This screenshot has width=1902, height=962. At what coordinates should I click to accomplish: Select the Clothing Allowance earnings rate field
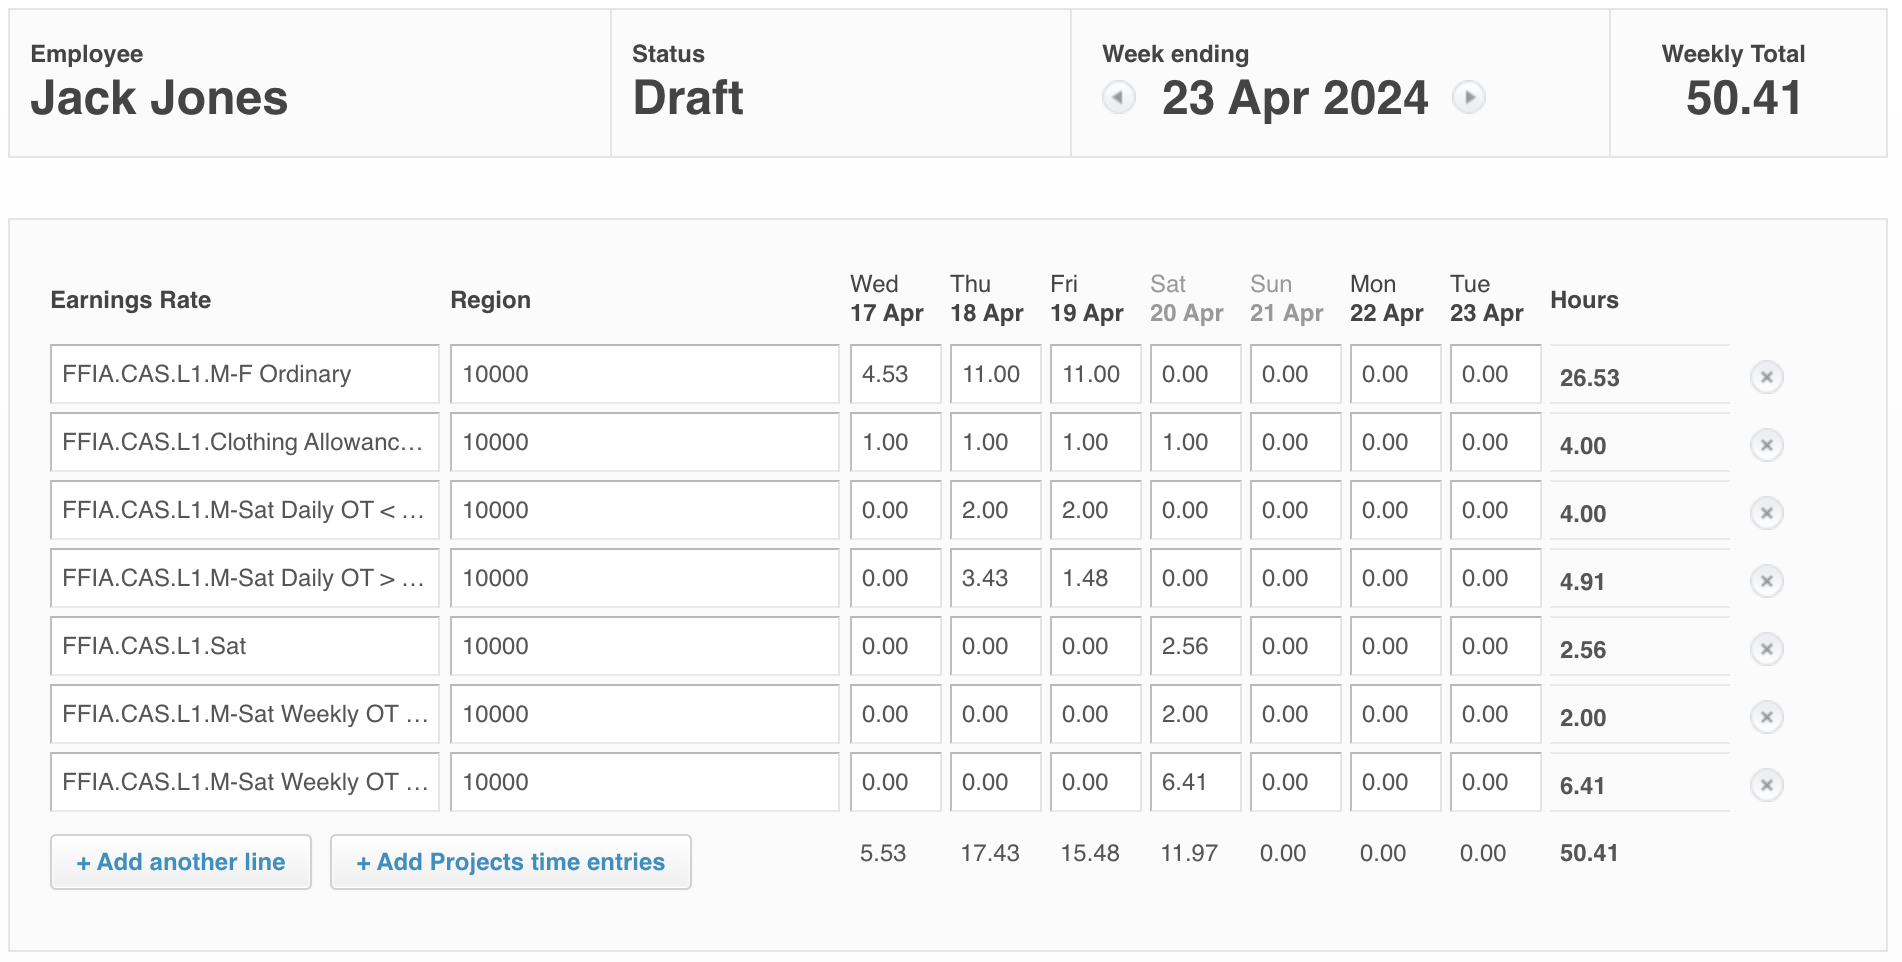[x=245, y=442]
